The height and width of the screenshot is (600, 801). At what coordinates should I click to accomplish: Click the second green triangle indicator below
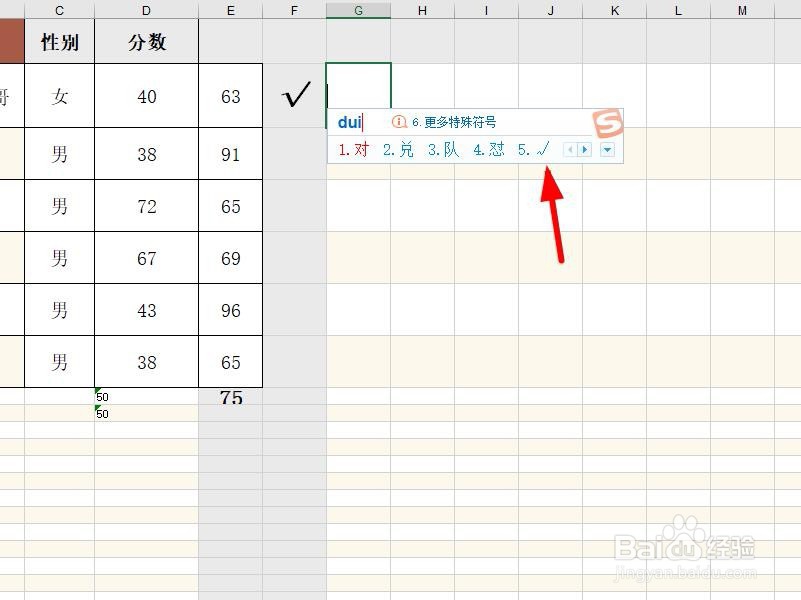[97, 409]
